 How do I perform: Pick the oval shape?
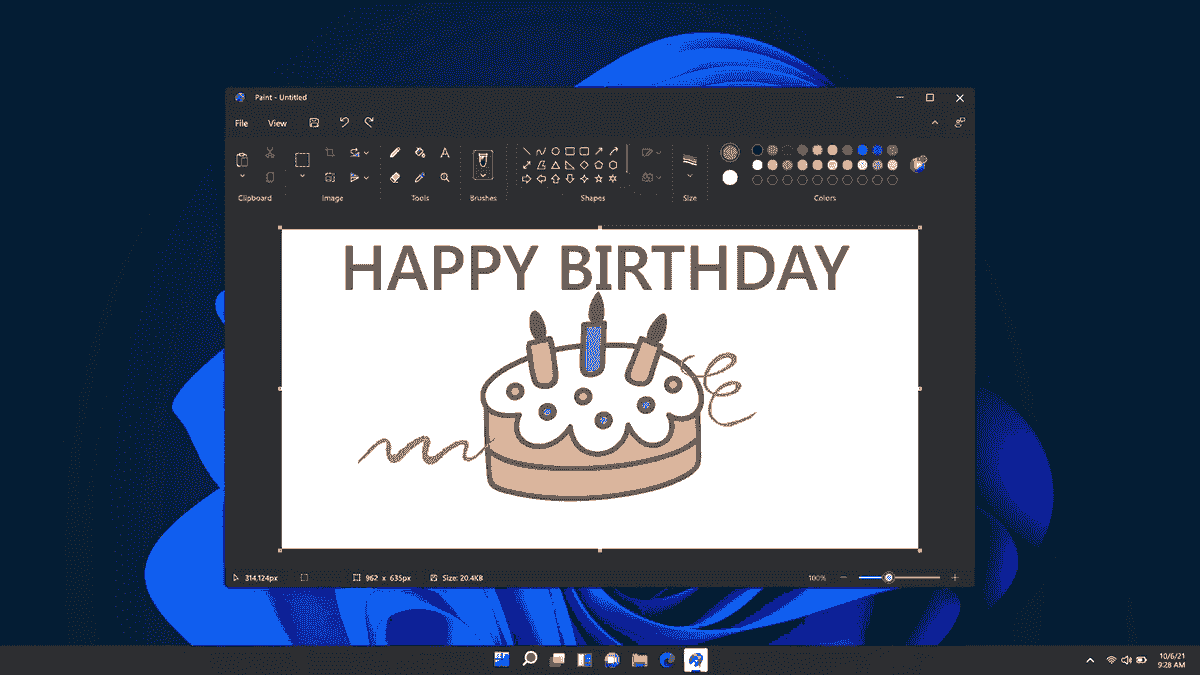556,151
